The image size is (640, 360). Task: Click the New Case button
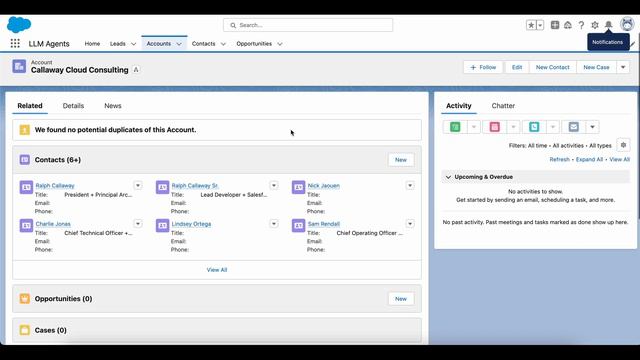tap(596, 67)
